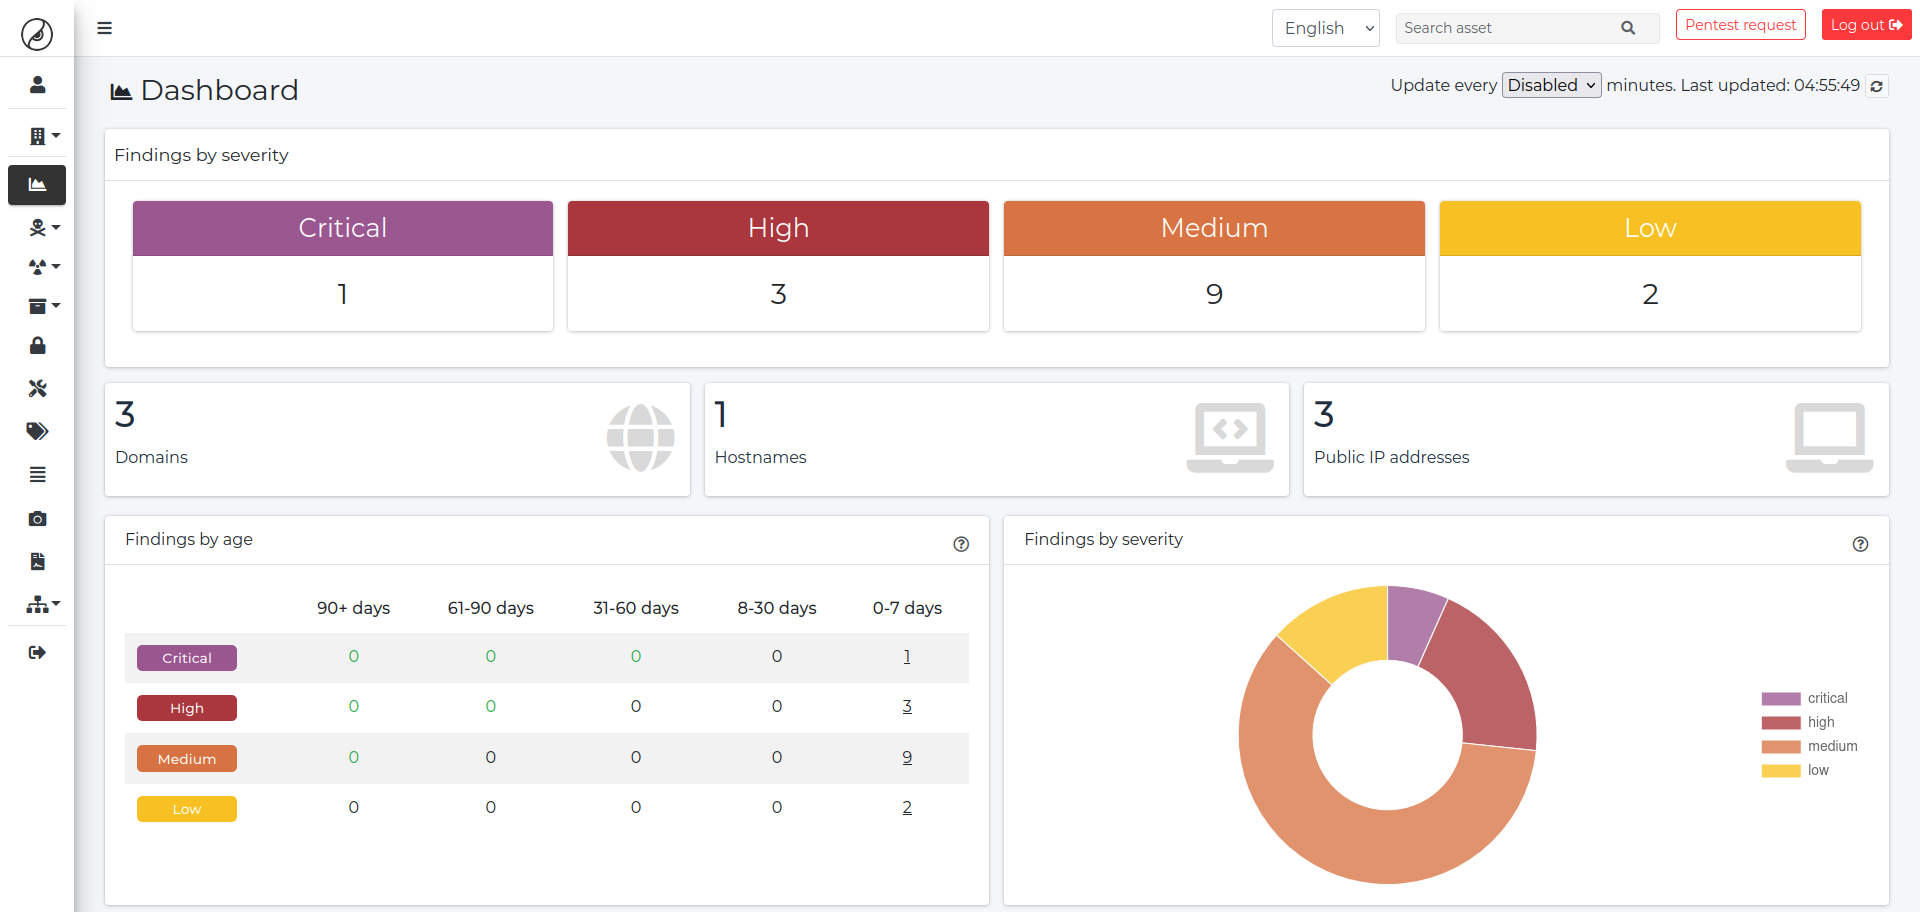Select the Dashboard chart icon in sidebar
The height and width of the screenshot is (912, 1920).
pyautogui.click(x=37, y=184)
